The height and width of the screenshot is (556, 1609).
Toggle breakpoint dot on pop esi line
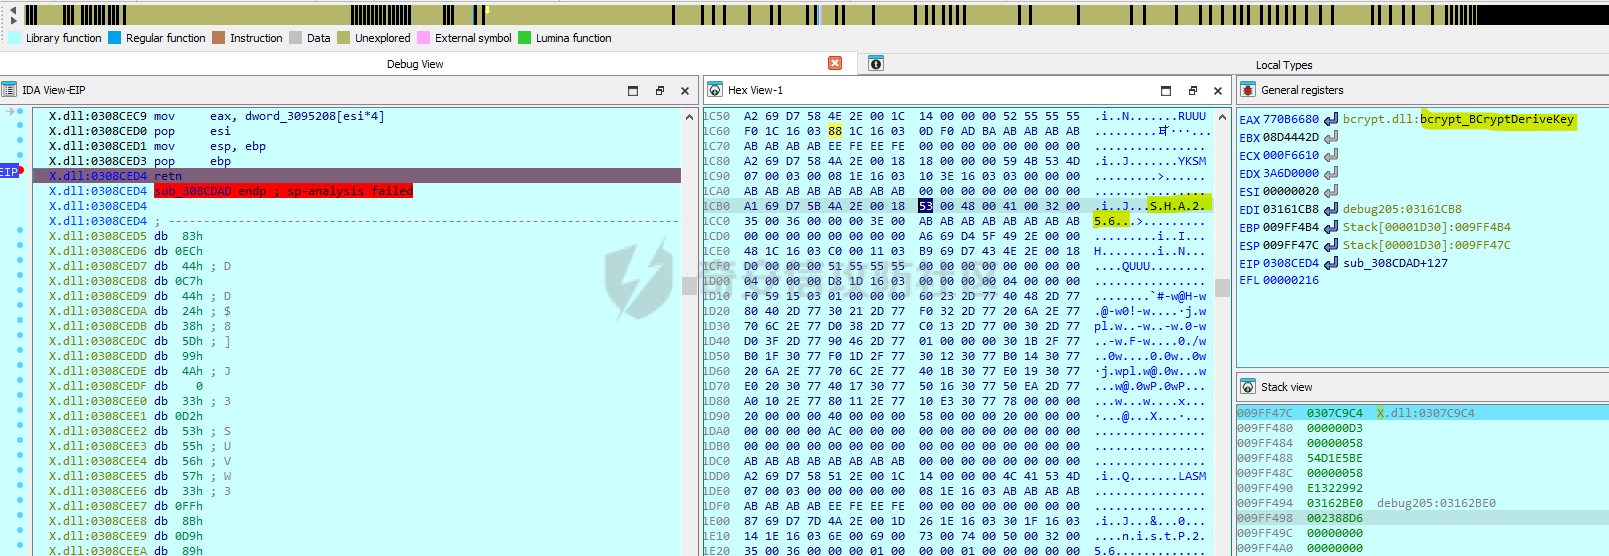pyautogui.click(x=20, y=127)
